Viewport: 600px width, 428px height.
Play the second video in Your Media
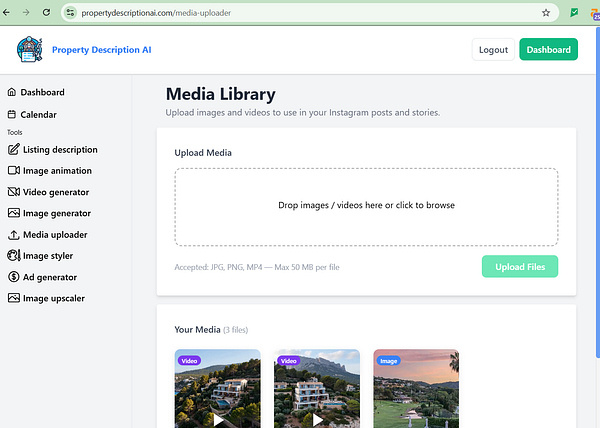[x=318, y=420]
